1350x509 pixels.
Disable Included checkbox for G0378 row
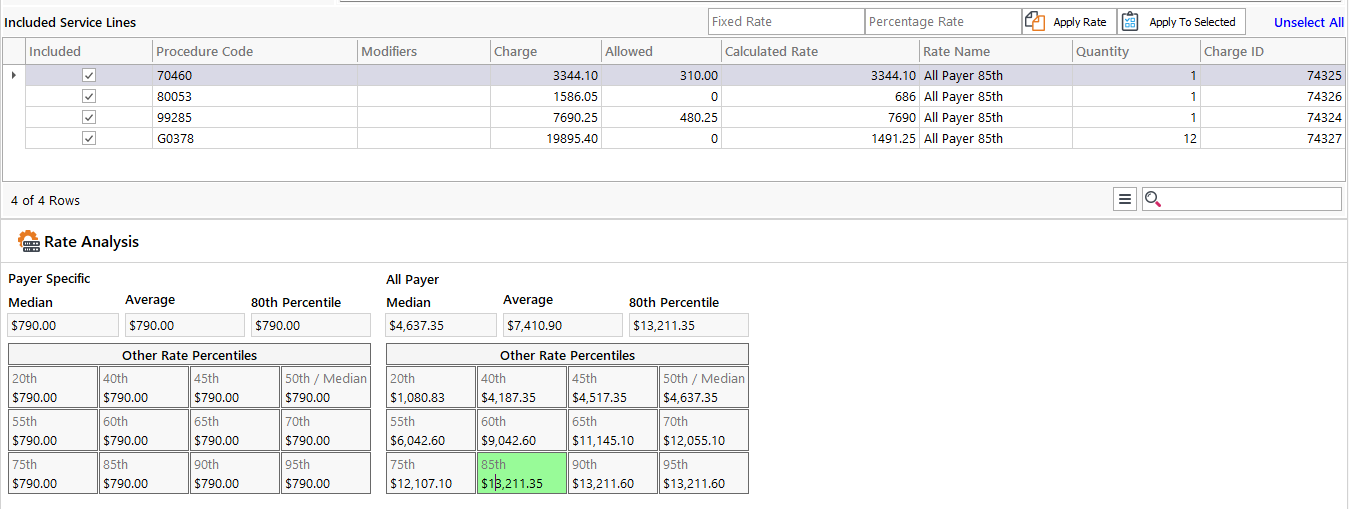click(89, 139)
